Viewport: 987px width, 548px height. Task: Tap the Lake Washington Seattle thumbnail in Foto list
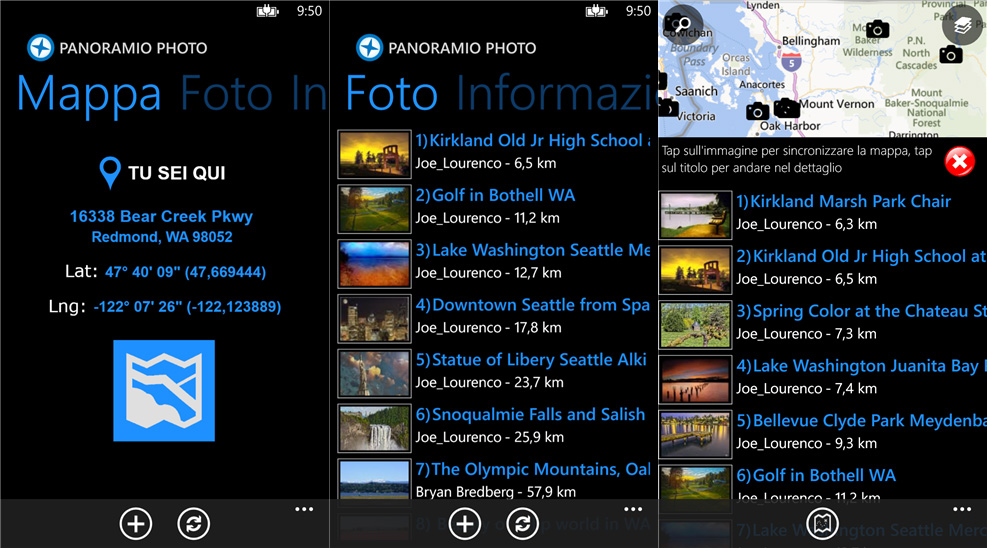click(x=375, y=264)
